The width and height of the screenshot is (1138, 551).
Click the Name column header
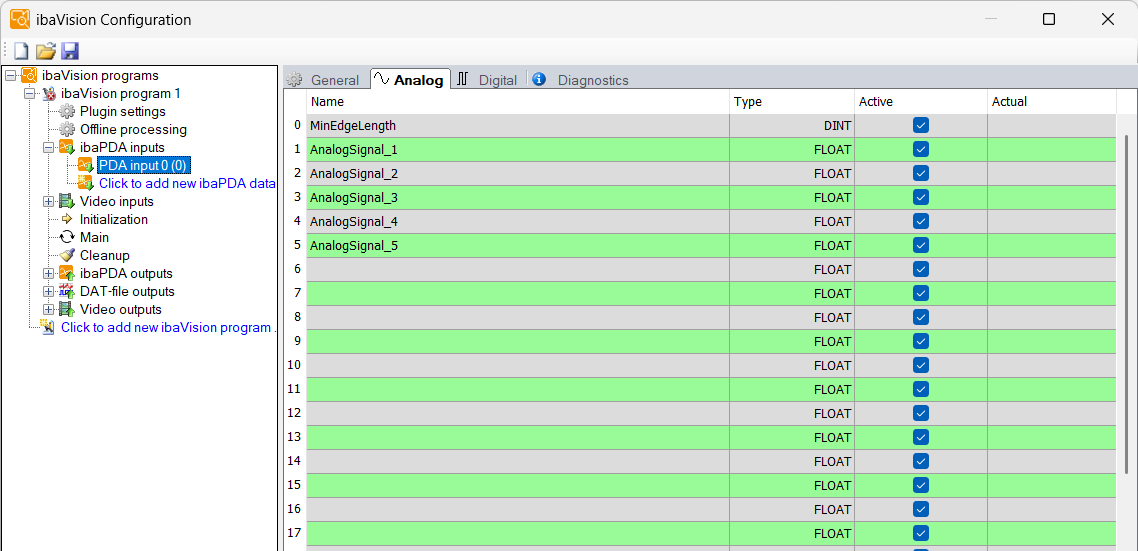517,102
